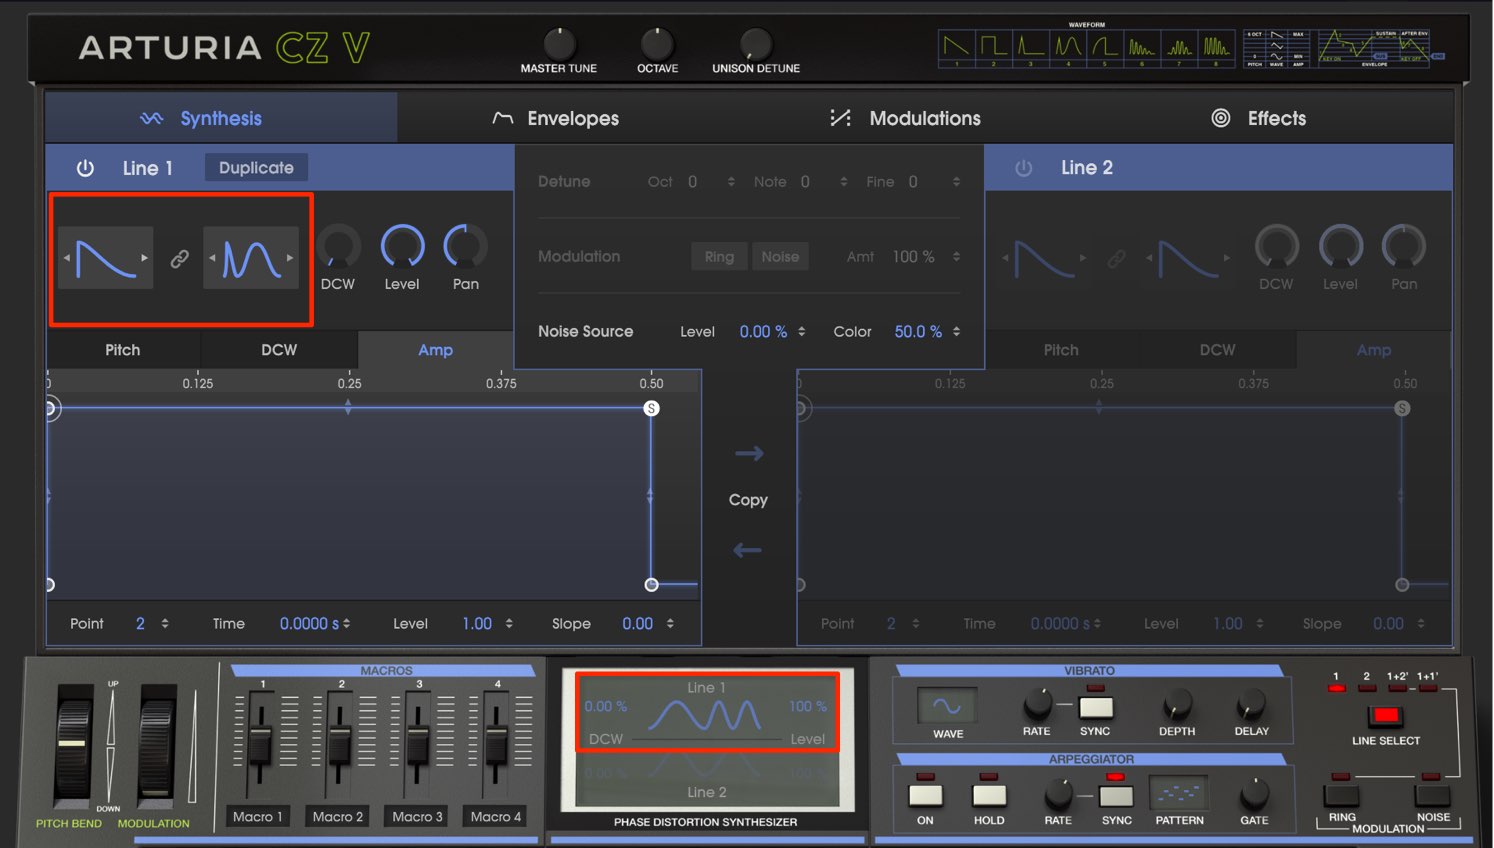Click the Unison Detune knob
1494x848 pixels.
pos(756,43)
